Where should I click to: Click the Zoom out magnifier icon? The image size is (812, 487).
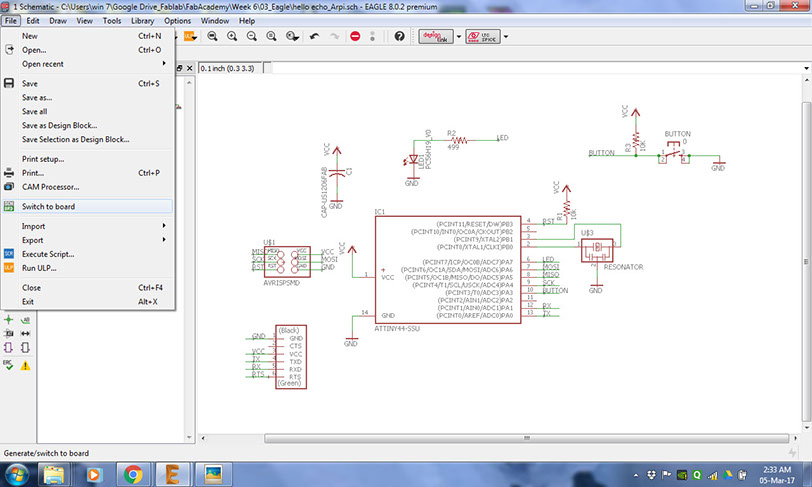(x=252, y=36)
